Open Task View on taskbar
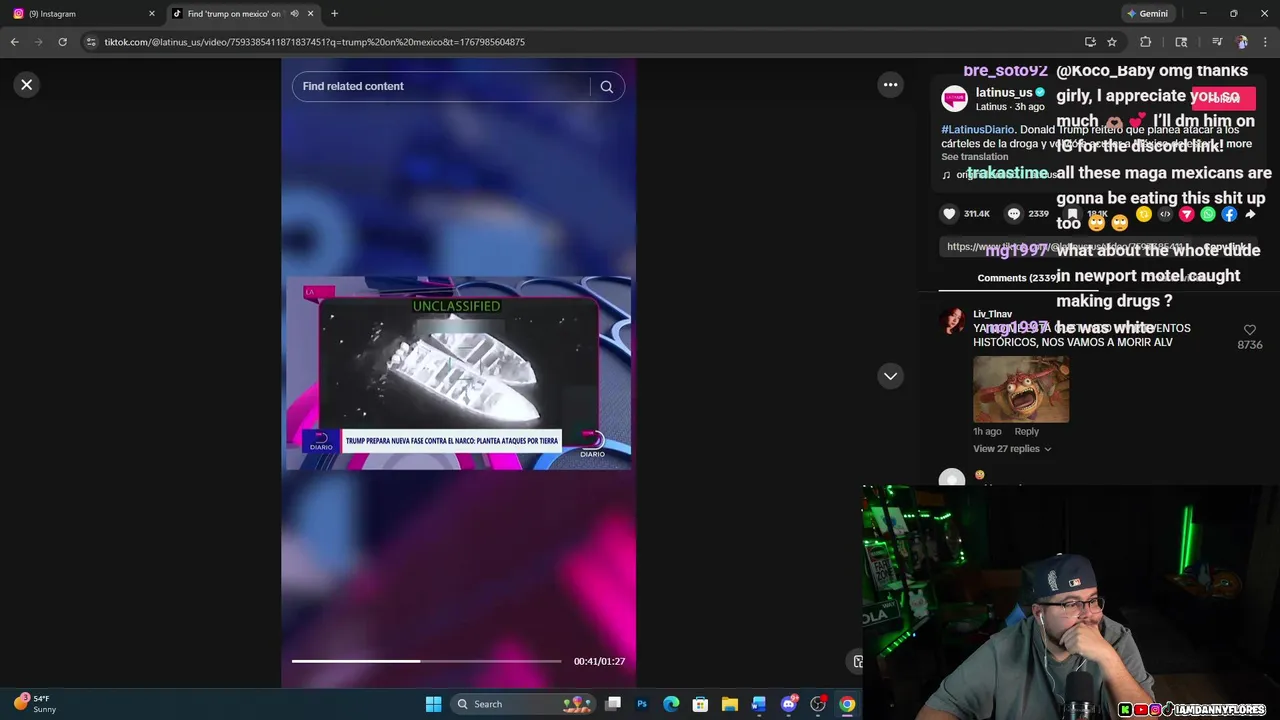Screen dimensions: 1280x720 pos(613,704)
